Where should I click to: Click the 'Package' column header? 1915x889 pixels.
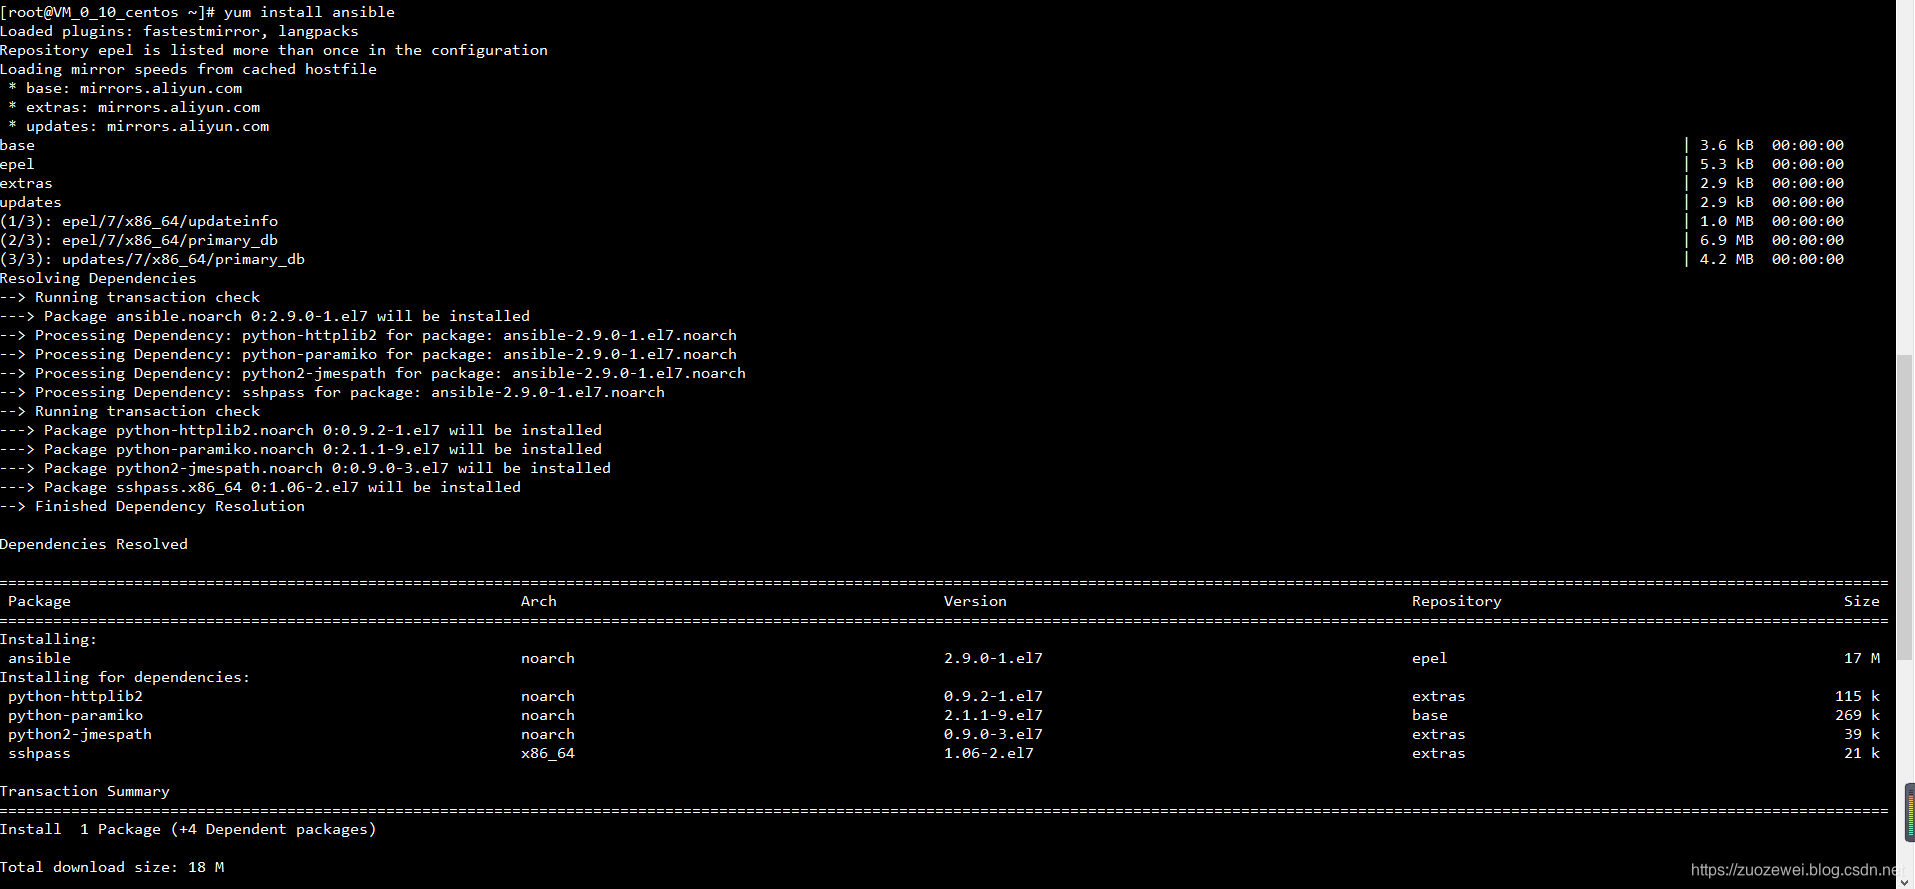pos(39,601)
